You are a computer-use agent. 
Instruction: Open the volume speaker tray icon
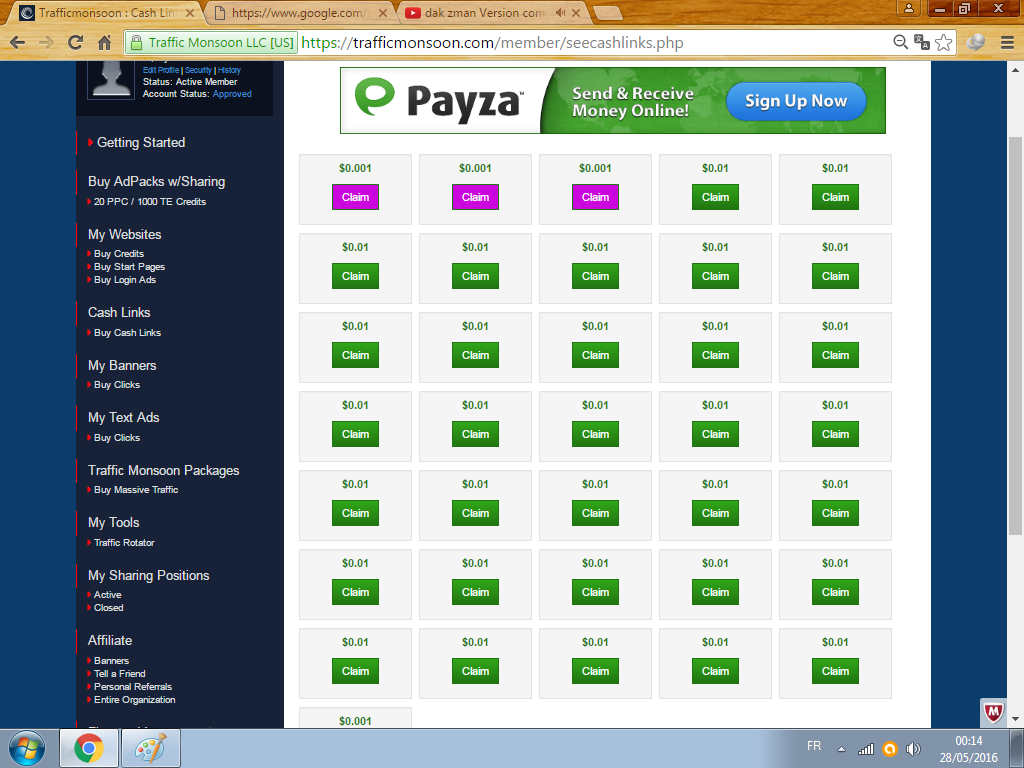tap(913, 749)
